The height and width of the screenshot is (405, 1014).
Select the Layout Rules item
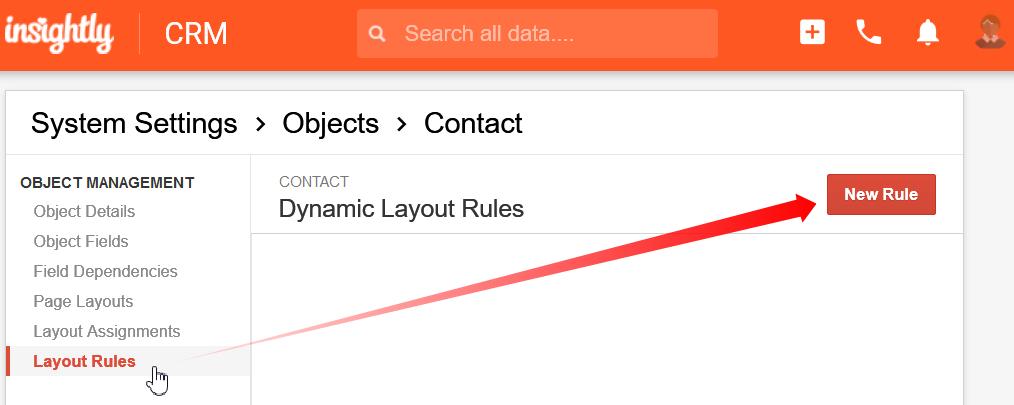pyautogui.click(x=84, y=361)
